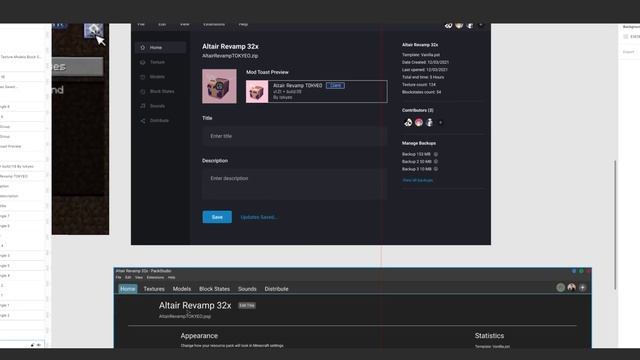Select Models tab in PackStudio window
This screenshot has width=640, height=360.
click(x=182, y=289)
